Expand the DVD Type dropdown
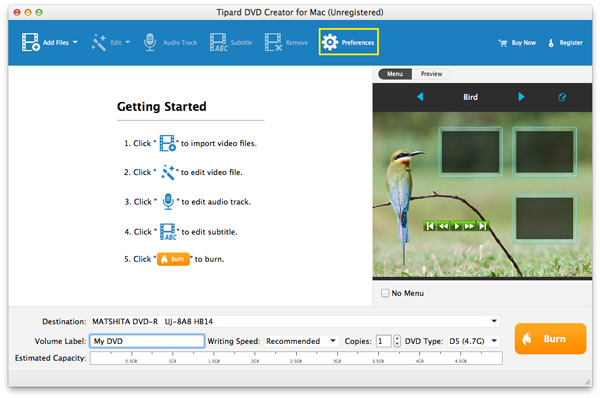600x398 pixels. [473, 341]
